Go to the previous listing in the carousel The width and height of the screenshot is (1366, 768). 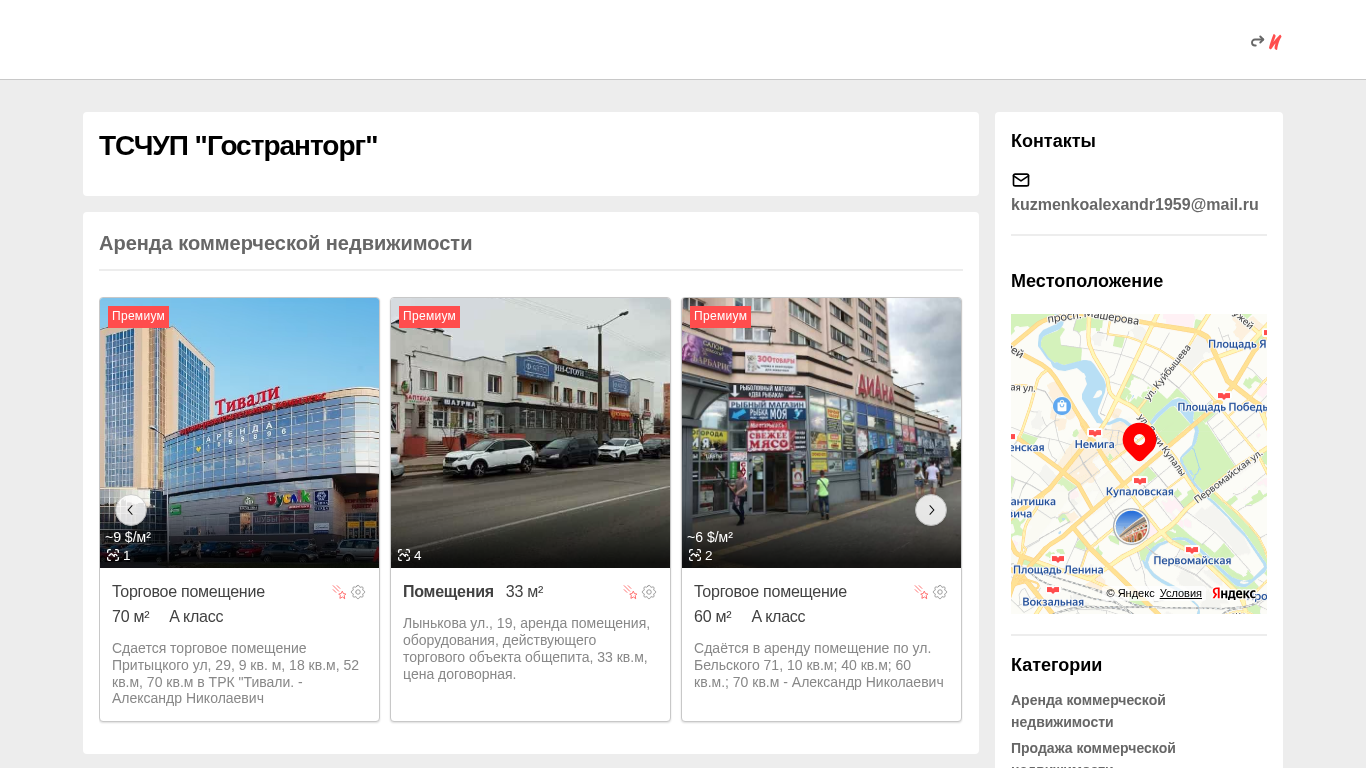(x=131, y=510)
